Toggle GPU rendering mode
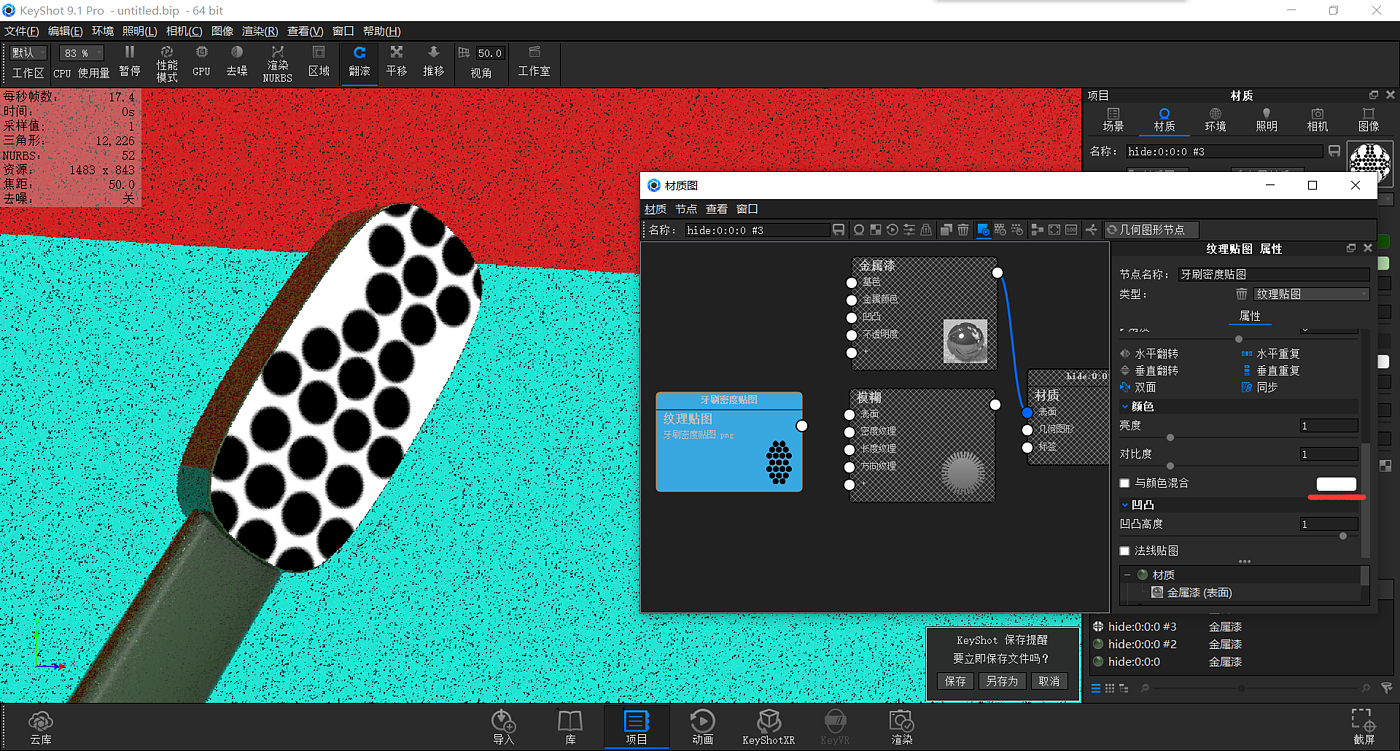 [x=201, y=60]
